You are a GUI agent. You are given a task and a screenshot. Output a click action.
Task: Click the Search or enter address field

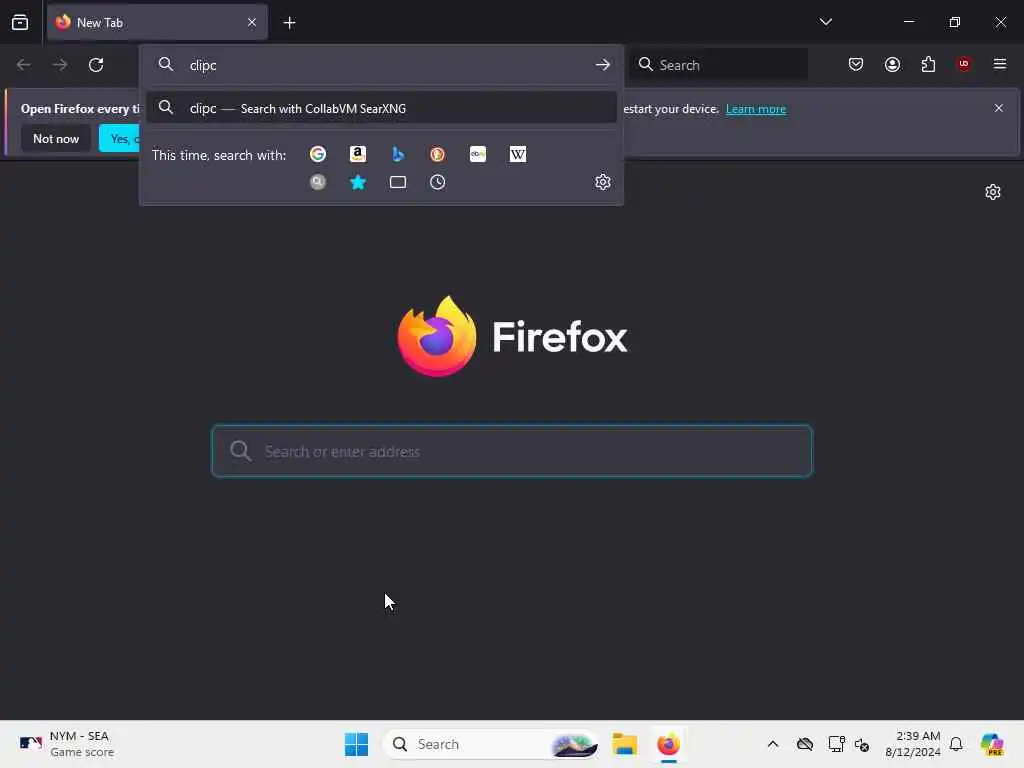(512, 451)
